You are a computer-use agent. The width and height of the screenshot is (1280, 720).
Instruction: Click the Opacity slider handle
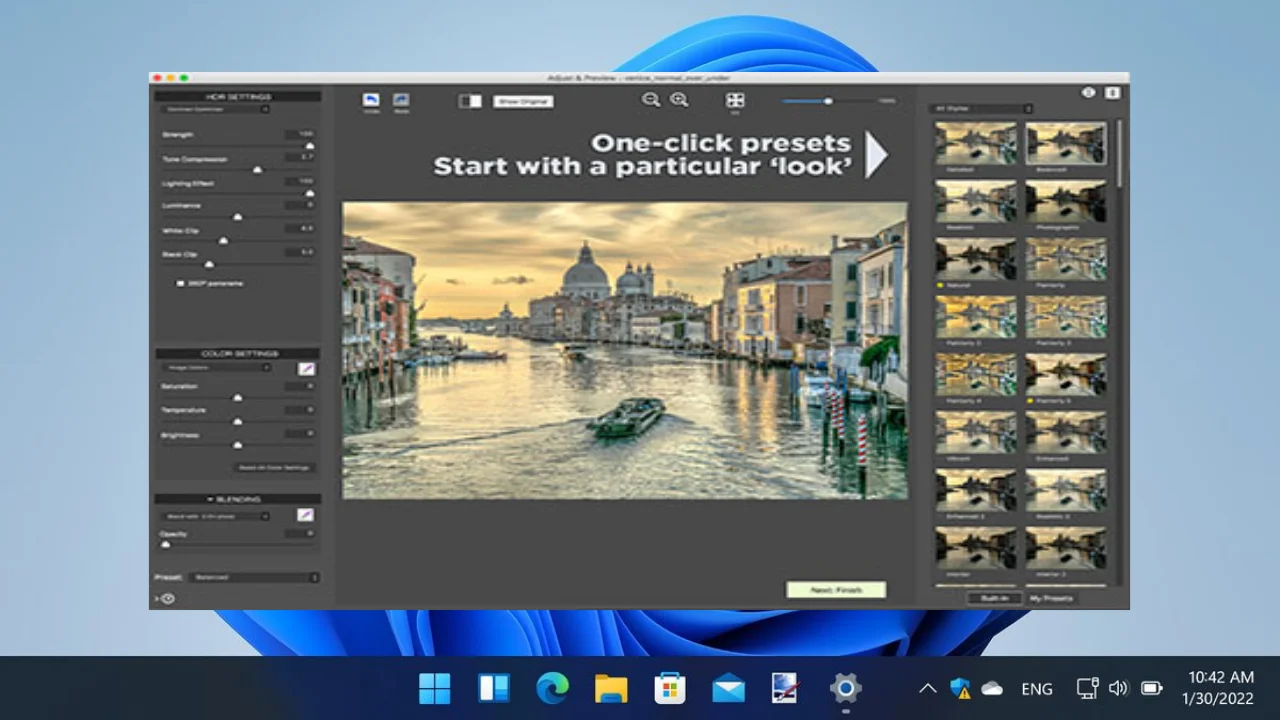[x=165, y=544]
